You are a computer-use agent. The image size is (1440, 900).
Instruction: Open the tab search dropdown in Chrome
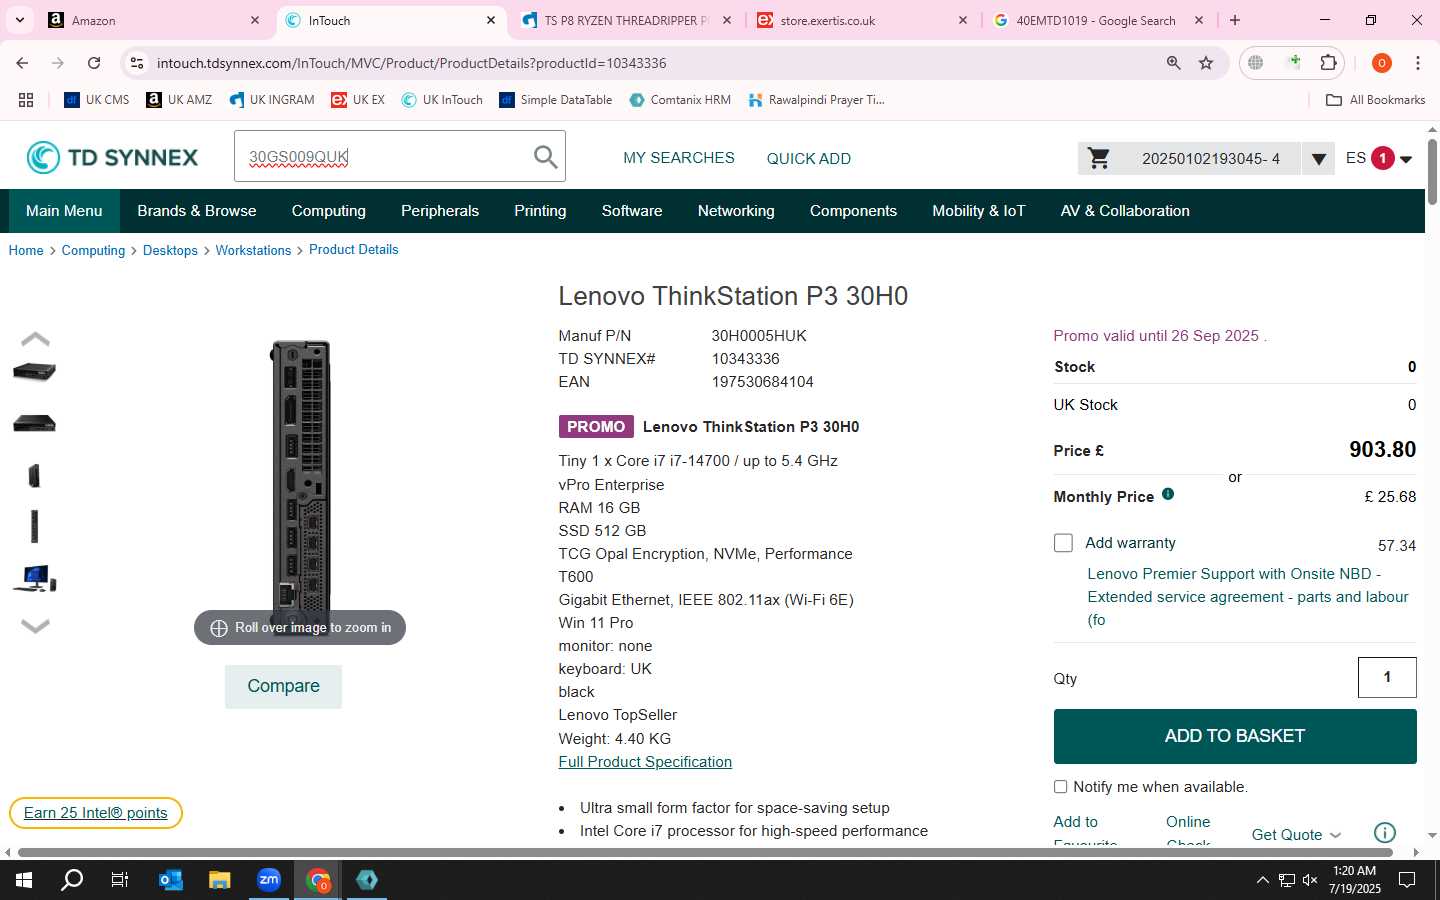click(x=20, y=20)
